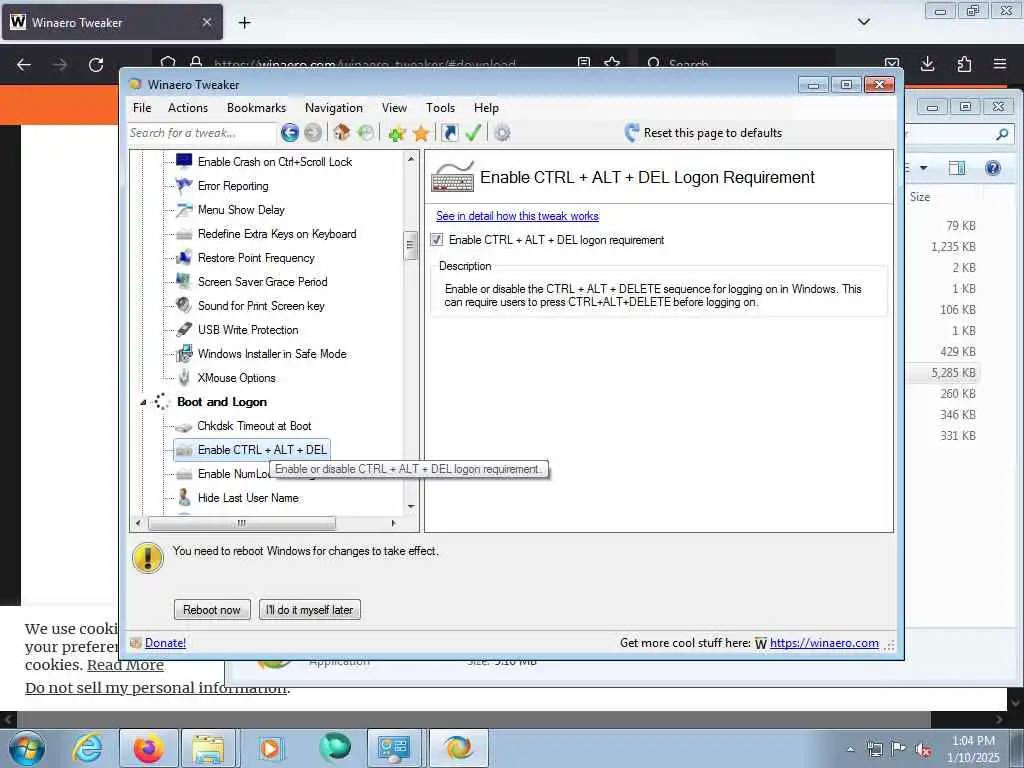
Task: Click the green checkmark toolbar icon
Action: click(x=473, y=133)
